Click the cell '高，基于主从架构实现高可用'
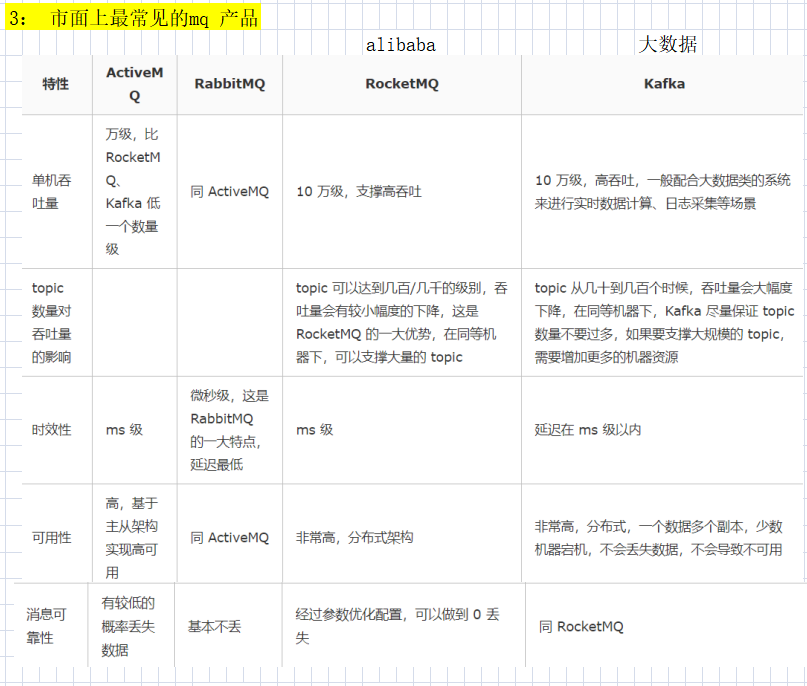 click(x=132, y=538)
